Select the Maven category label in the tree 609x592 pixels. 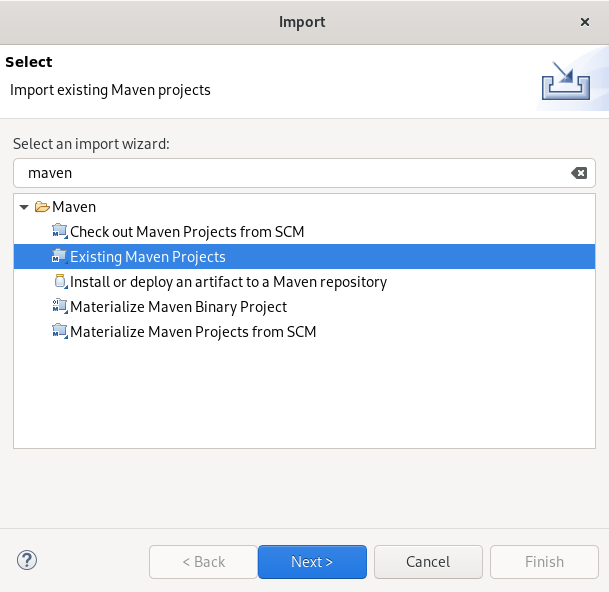74,207
